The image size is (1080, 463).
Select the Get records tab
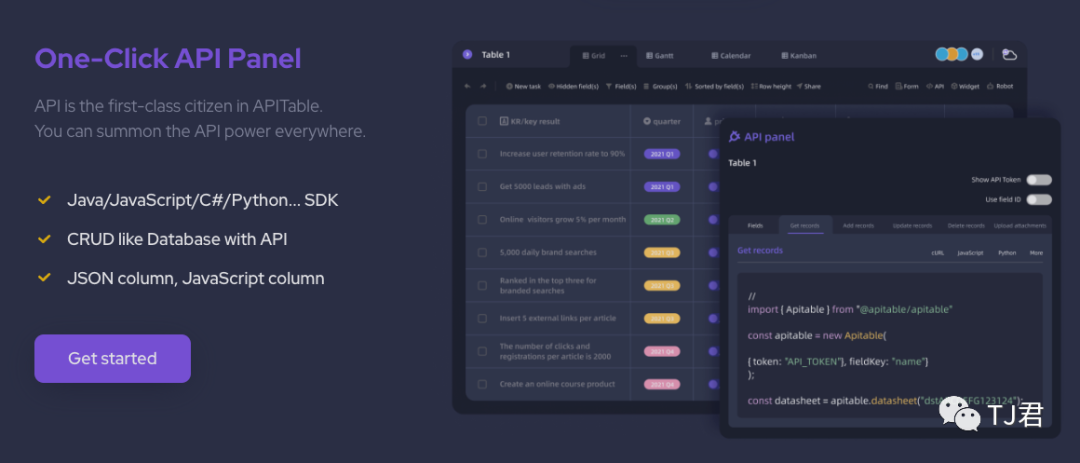[805, 225]
